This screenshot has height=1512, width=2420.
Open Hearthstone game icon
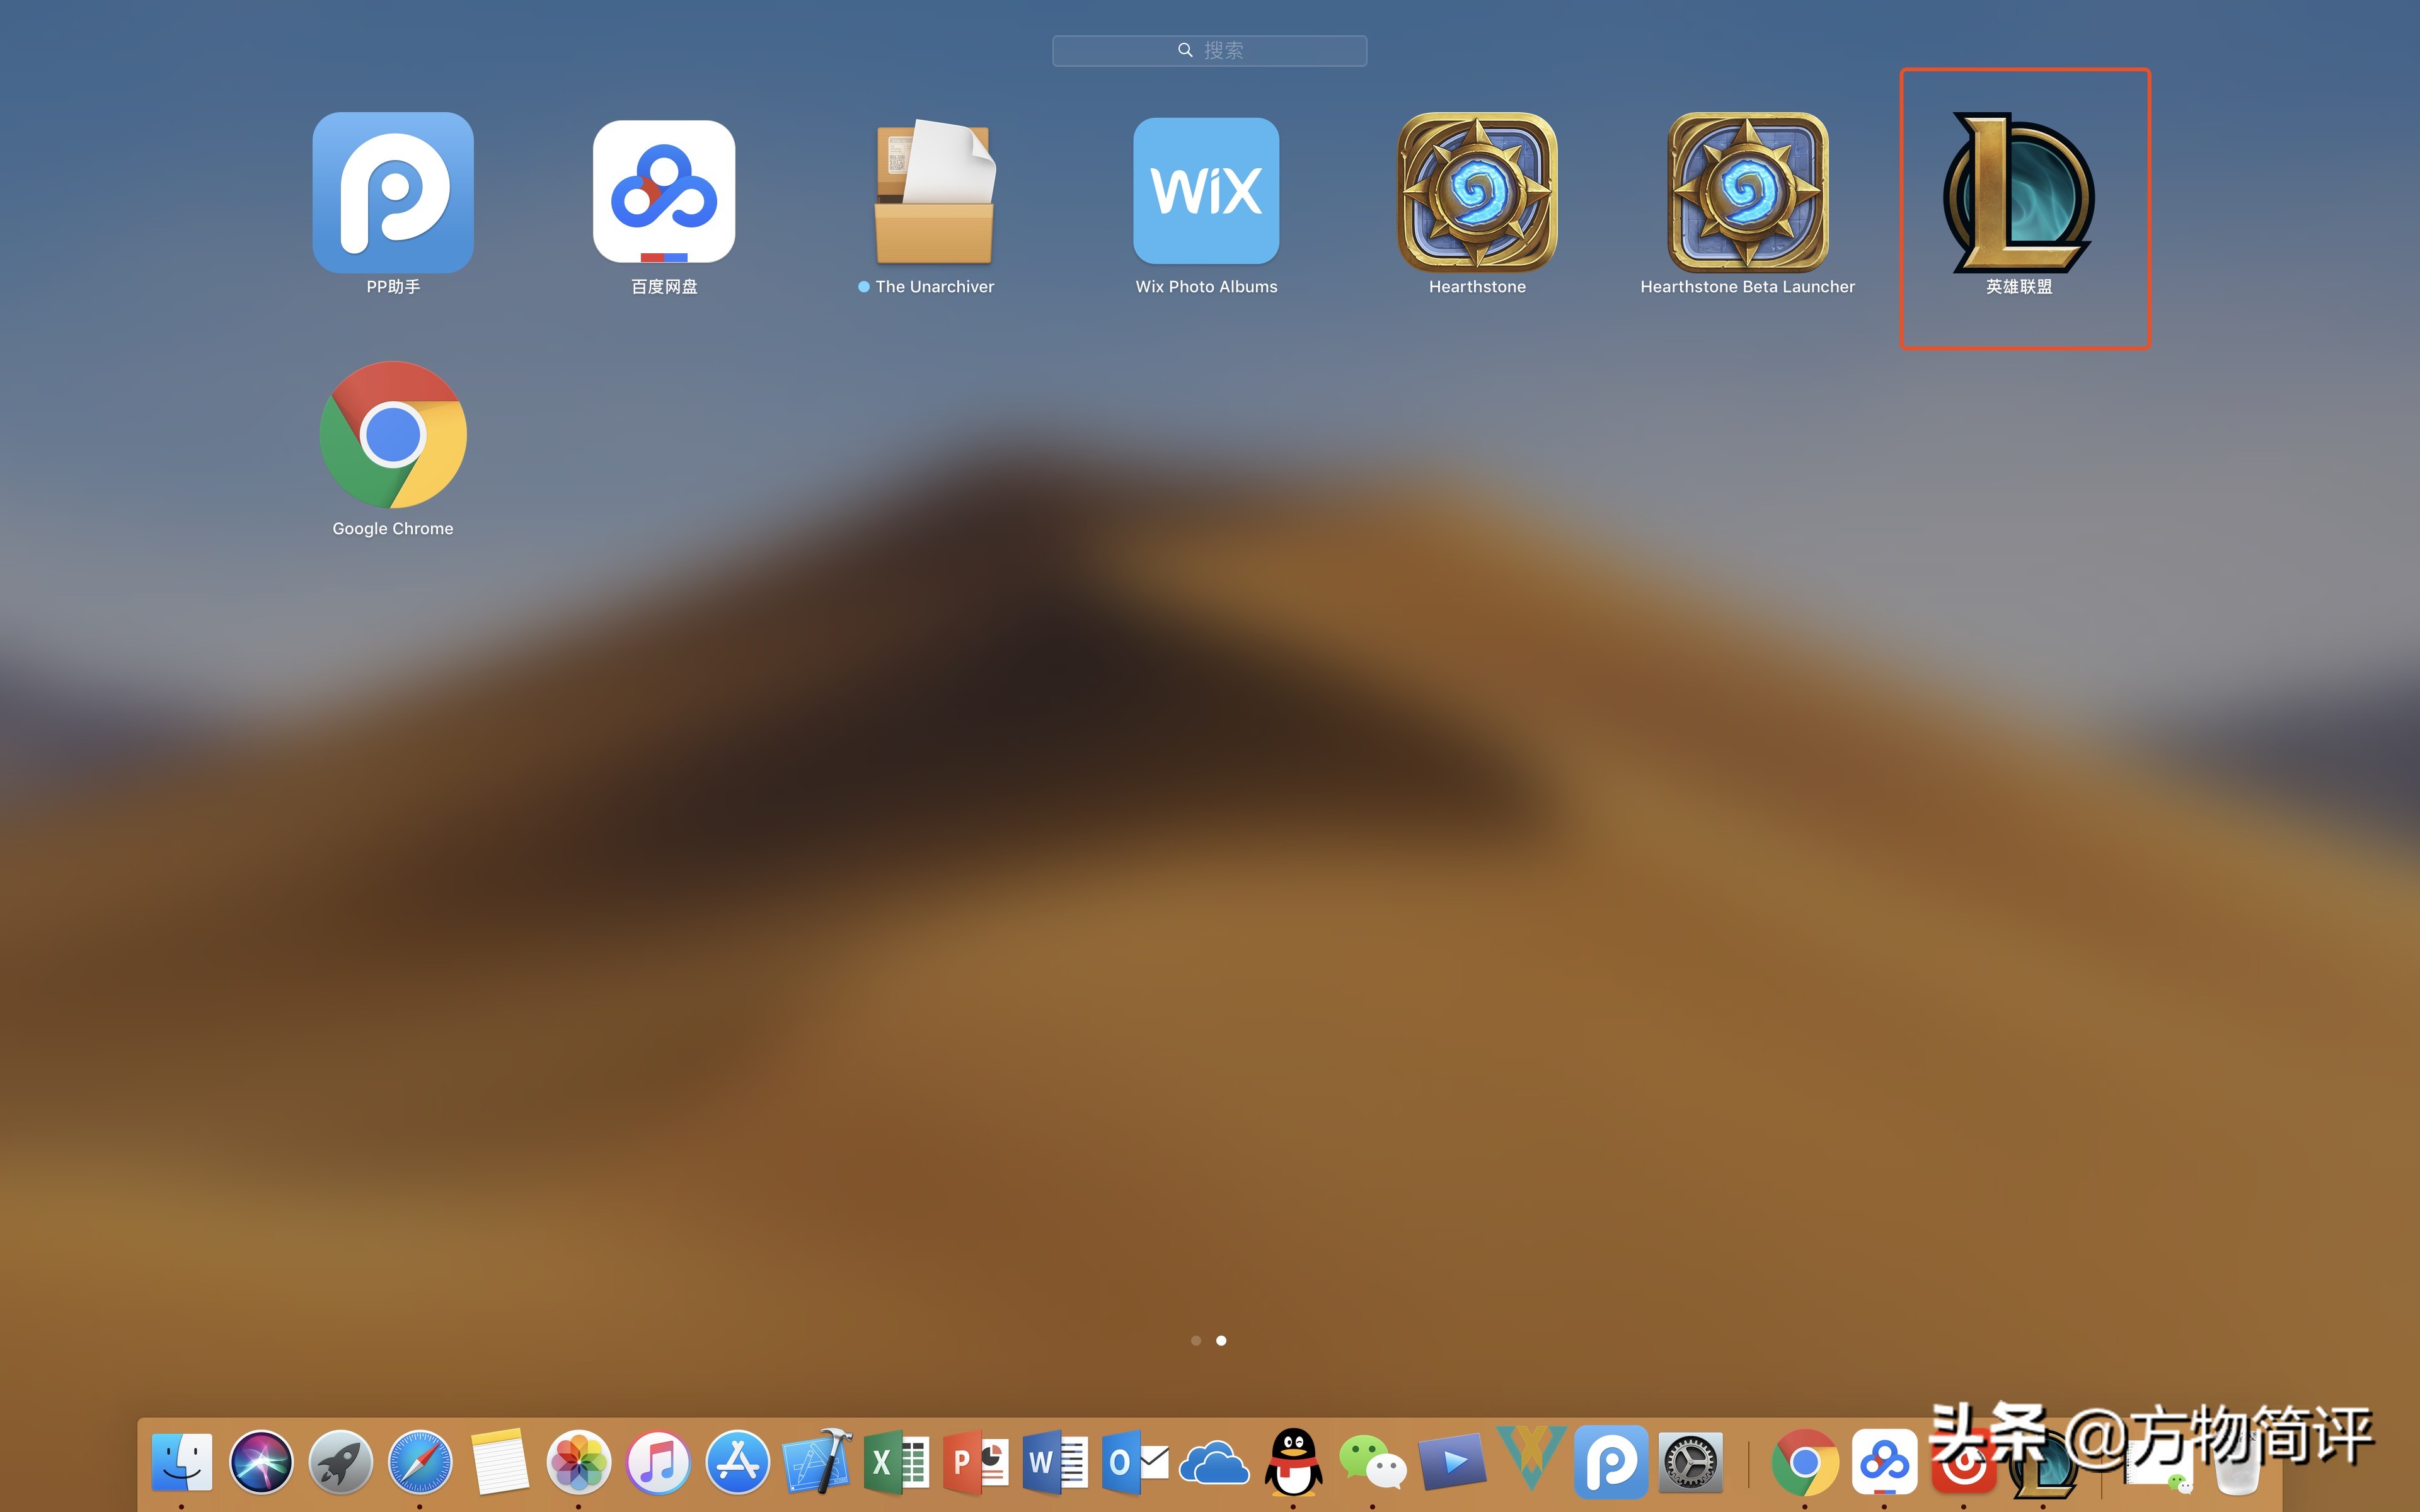[1477, 193]
